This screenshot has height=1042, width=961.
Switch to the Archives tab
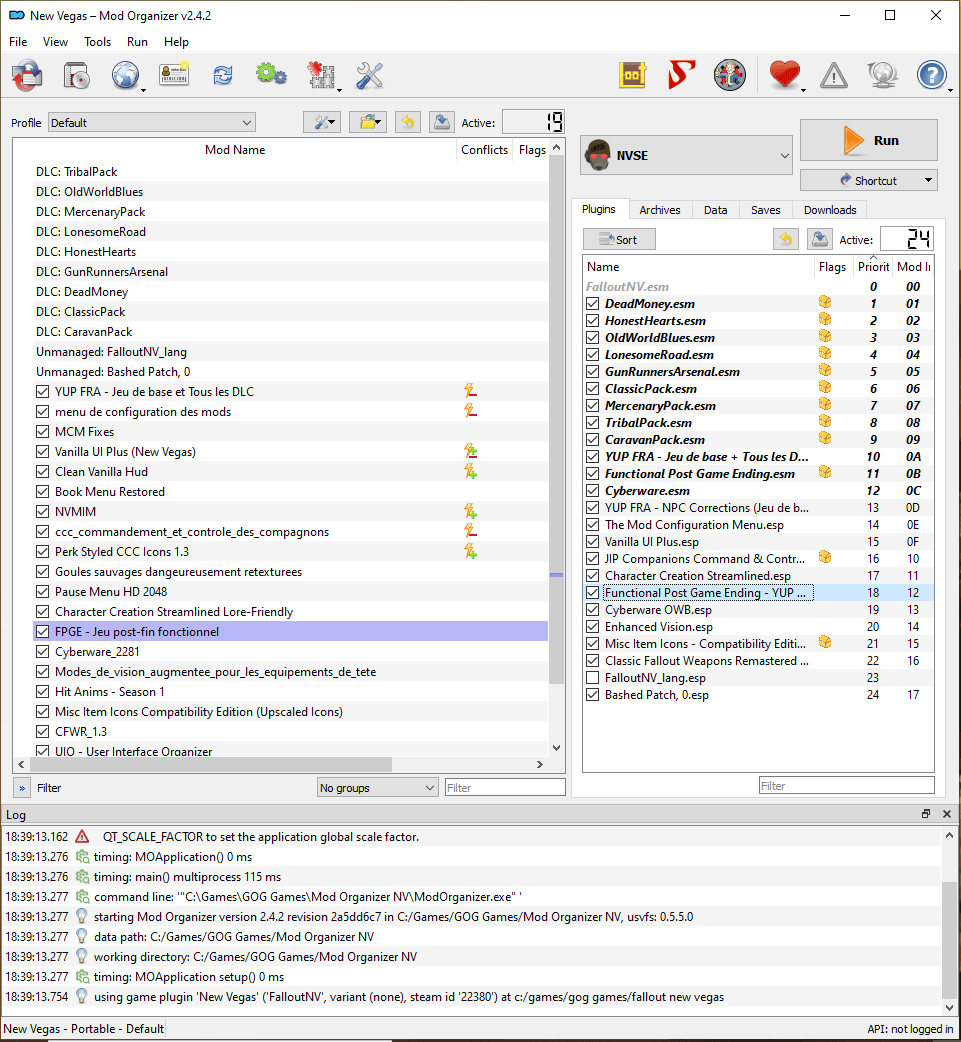659,210
